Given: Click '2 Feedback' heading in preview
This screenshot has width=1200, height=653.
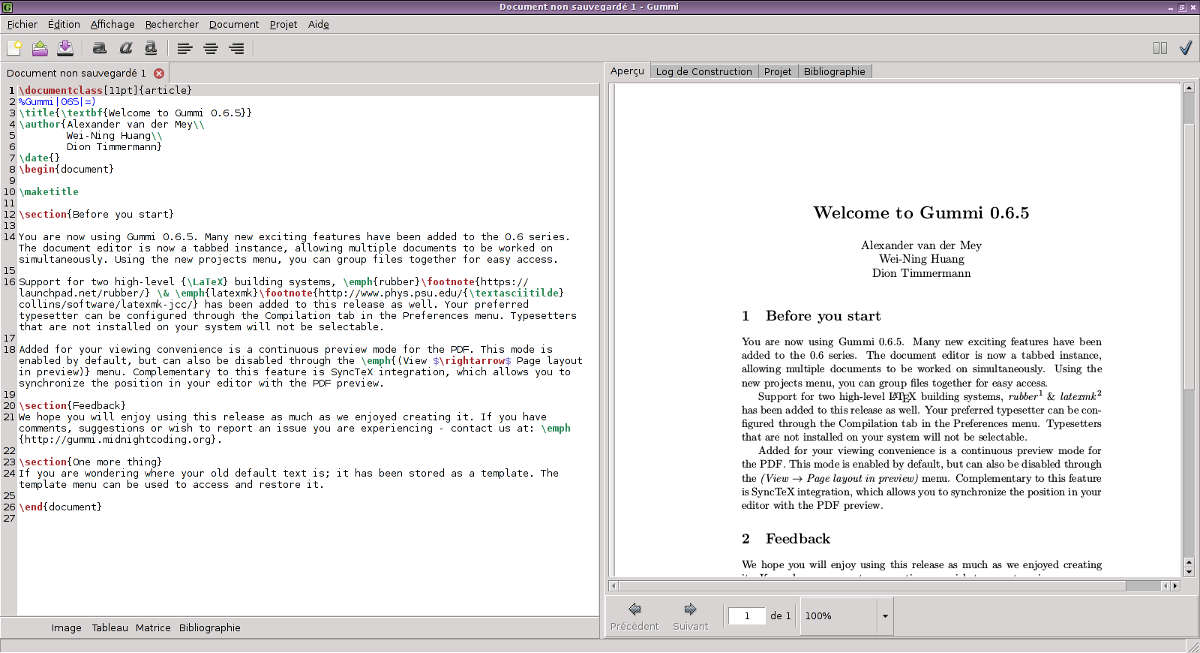Looking at the screenshot, I should click(786, 538).
